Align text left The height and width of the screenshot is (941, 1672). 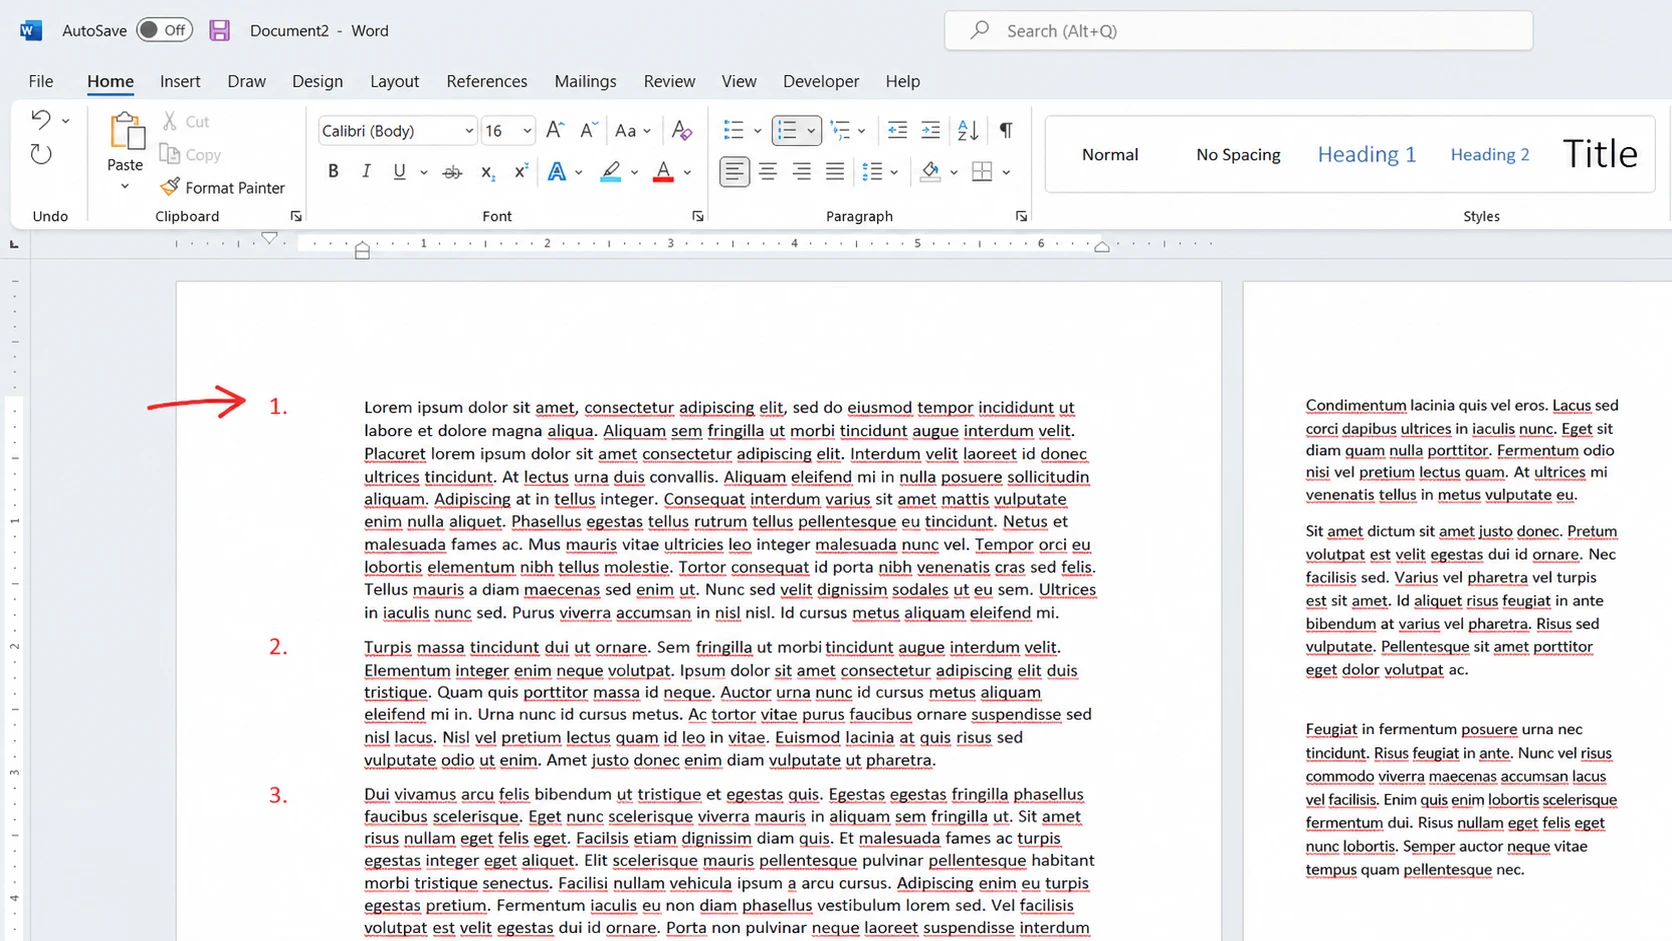coord(734,172)
